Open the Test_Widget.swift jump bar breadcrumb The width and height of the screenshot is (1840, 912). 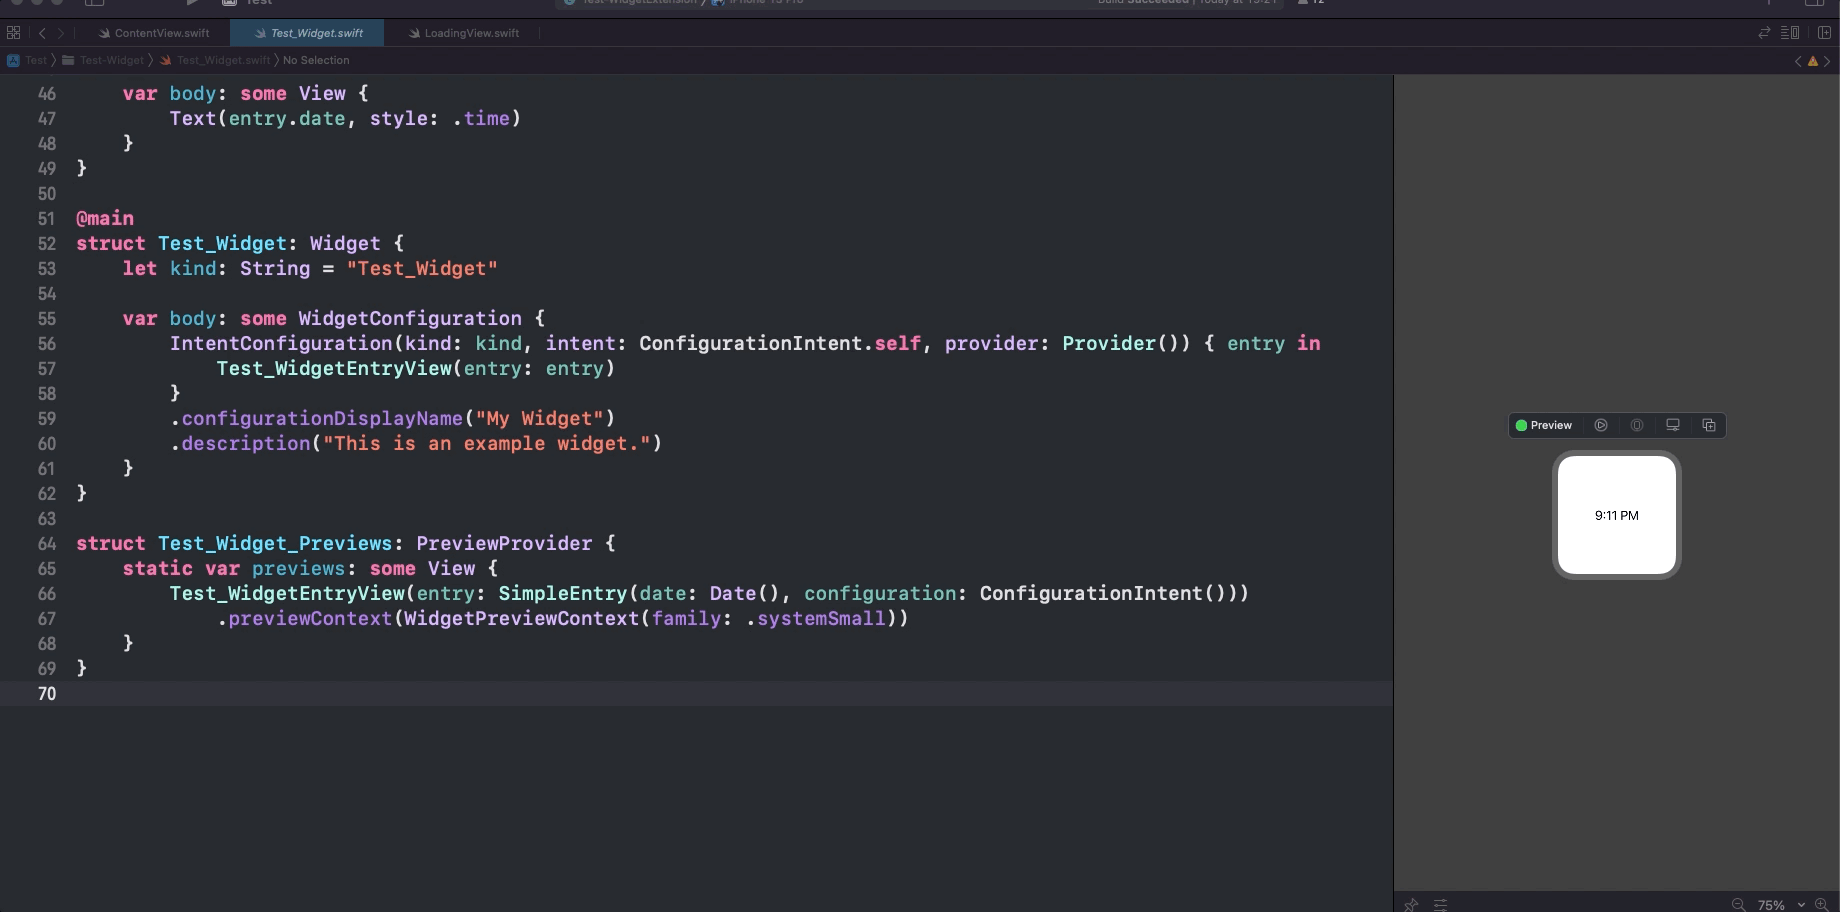(x=216, y=60)
